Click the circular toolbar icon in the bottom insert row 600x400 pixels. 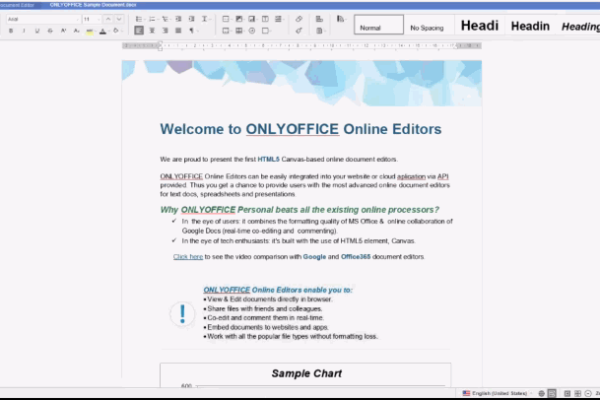[x=252, y=31]
